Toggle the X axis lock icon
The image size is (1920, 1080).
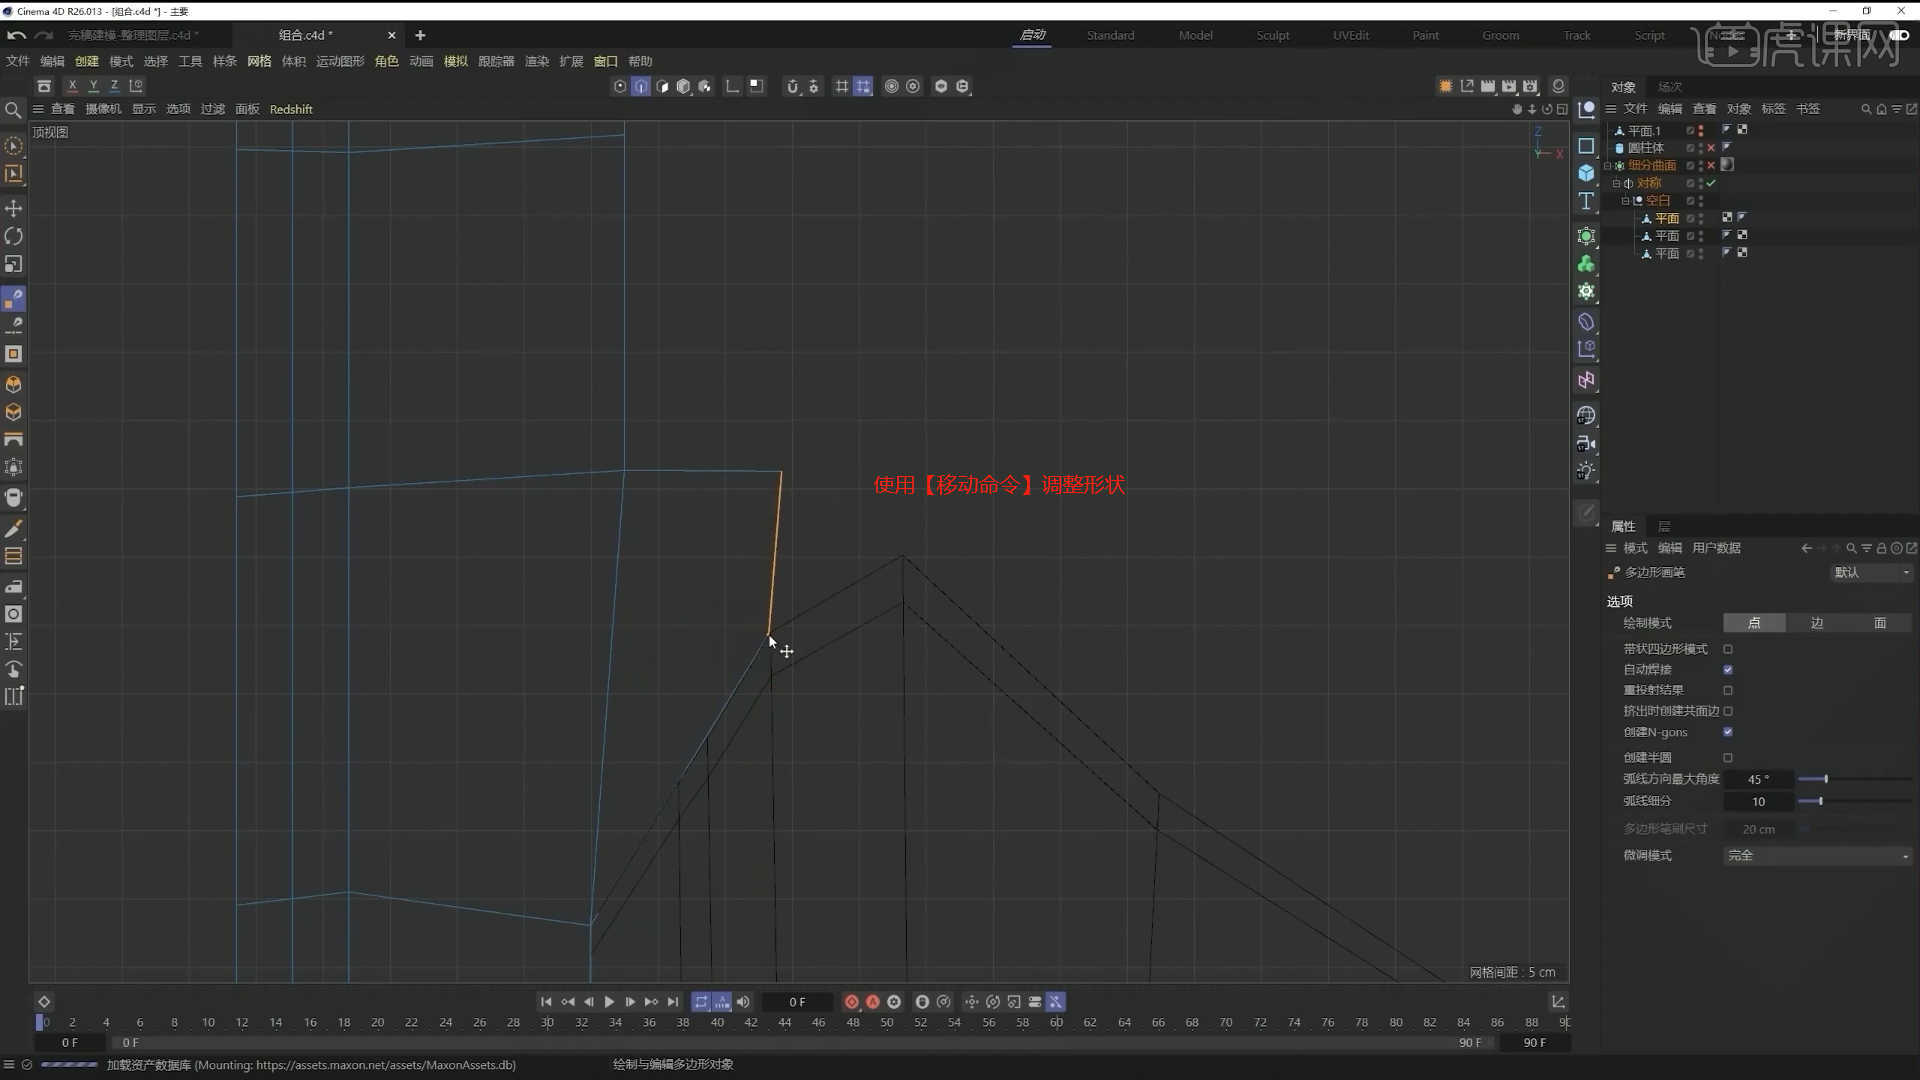pyautogui.click(x=72, y=86)
